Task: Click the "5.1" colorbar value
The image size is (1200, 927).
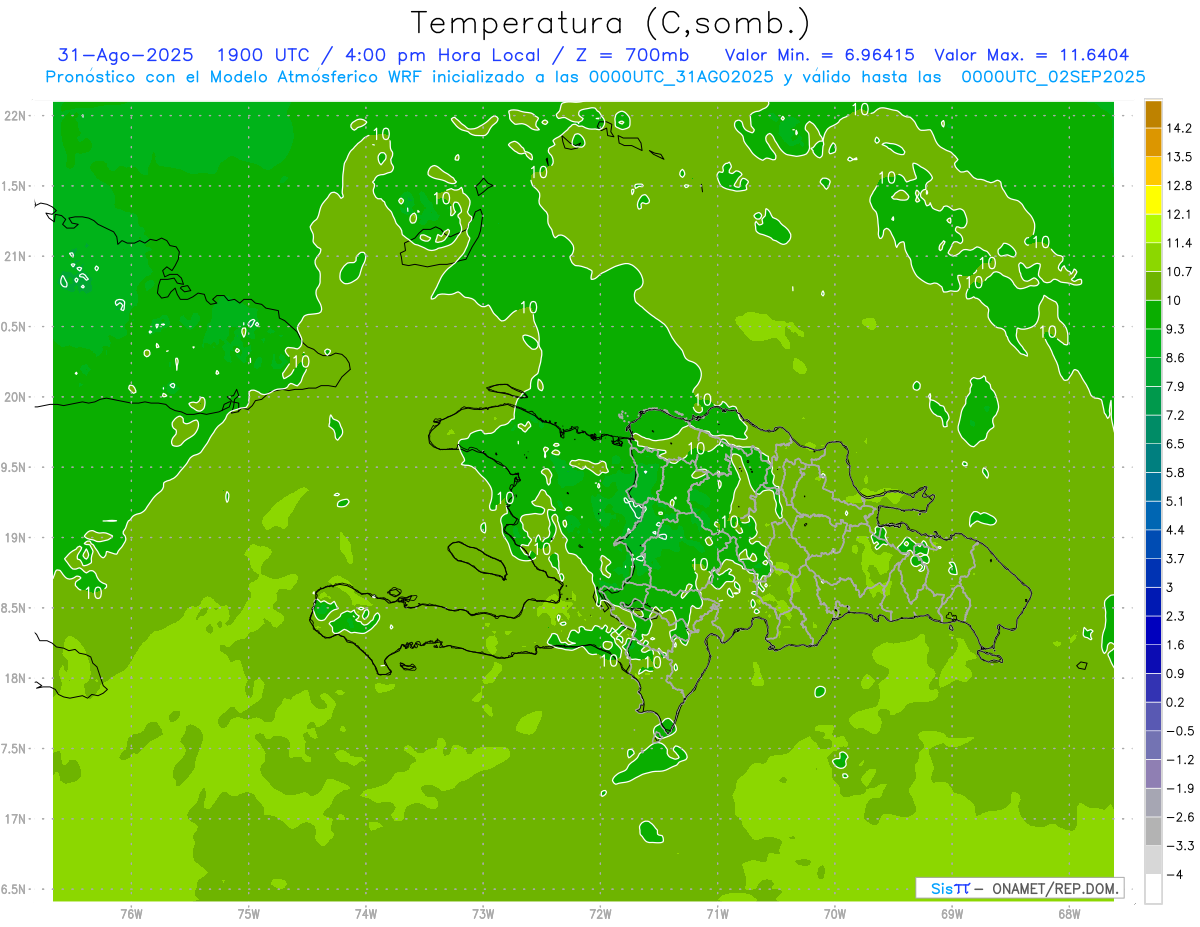Action: (1176, 501)
